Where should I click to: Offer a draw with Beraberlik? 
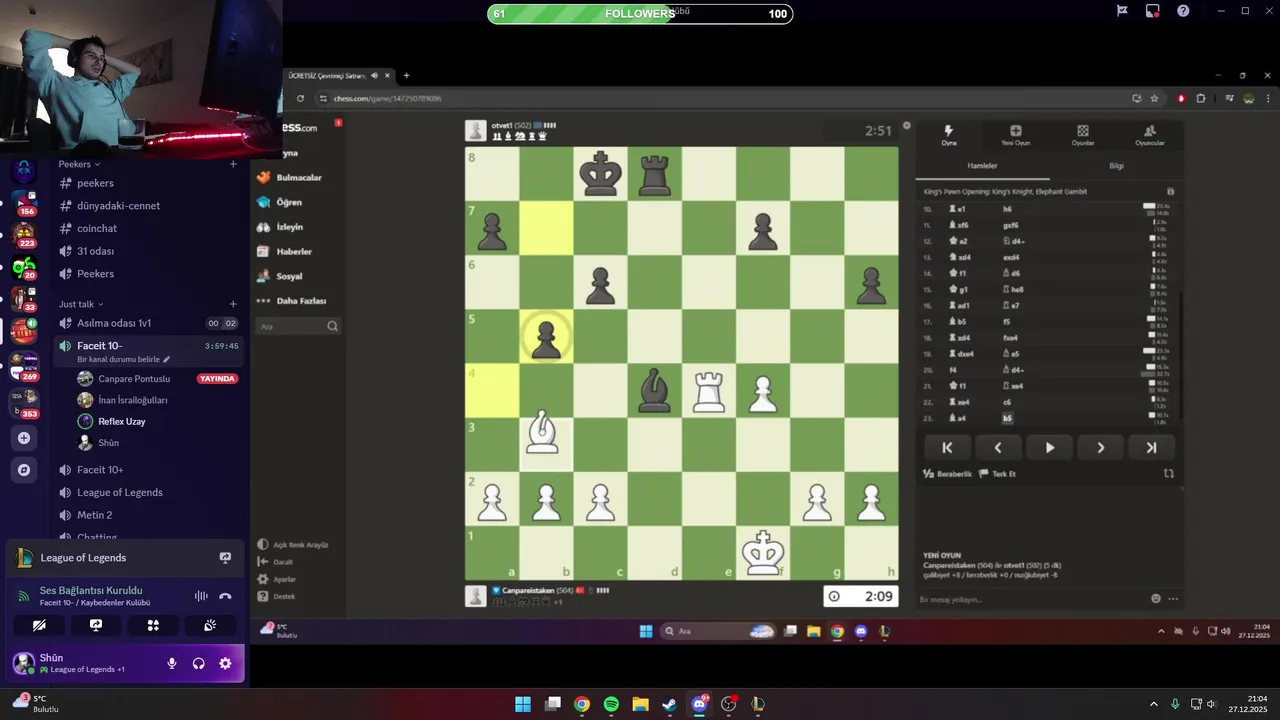click(x=947, y=474)
